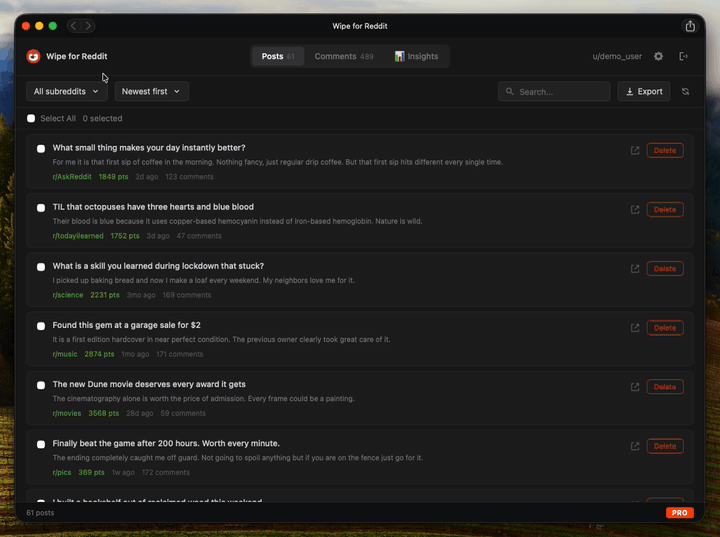The height and width of the screenshot is (537, 720).
Task: Switch to the Insights tab
Action: 416,56
